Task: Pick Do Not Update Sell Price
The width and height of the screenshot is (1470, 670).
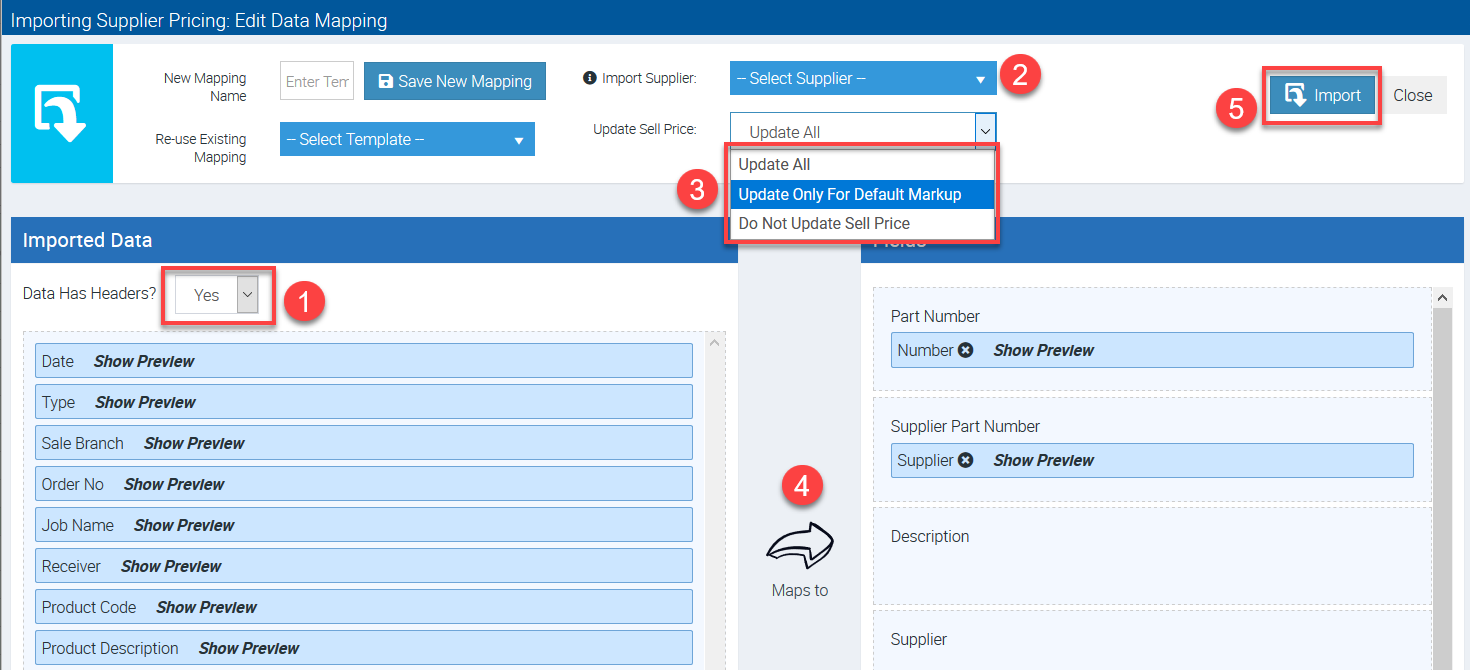Action: [824, 224]
